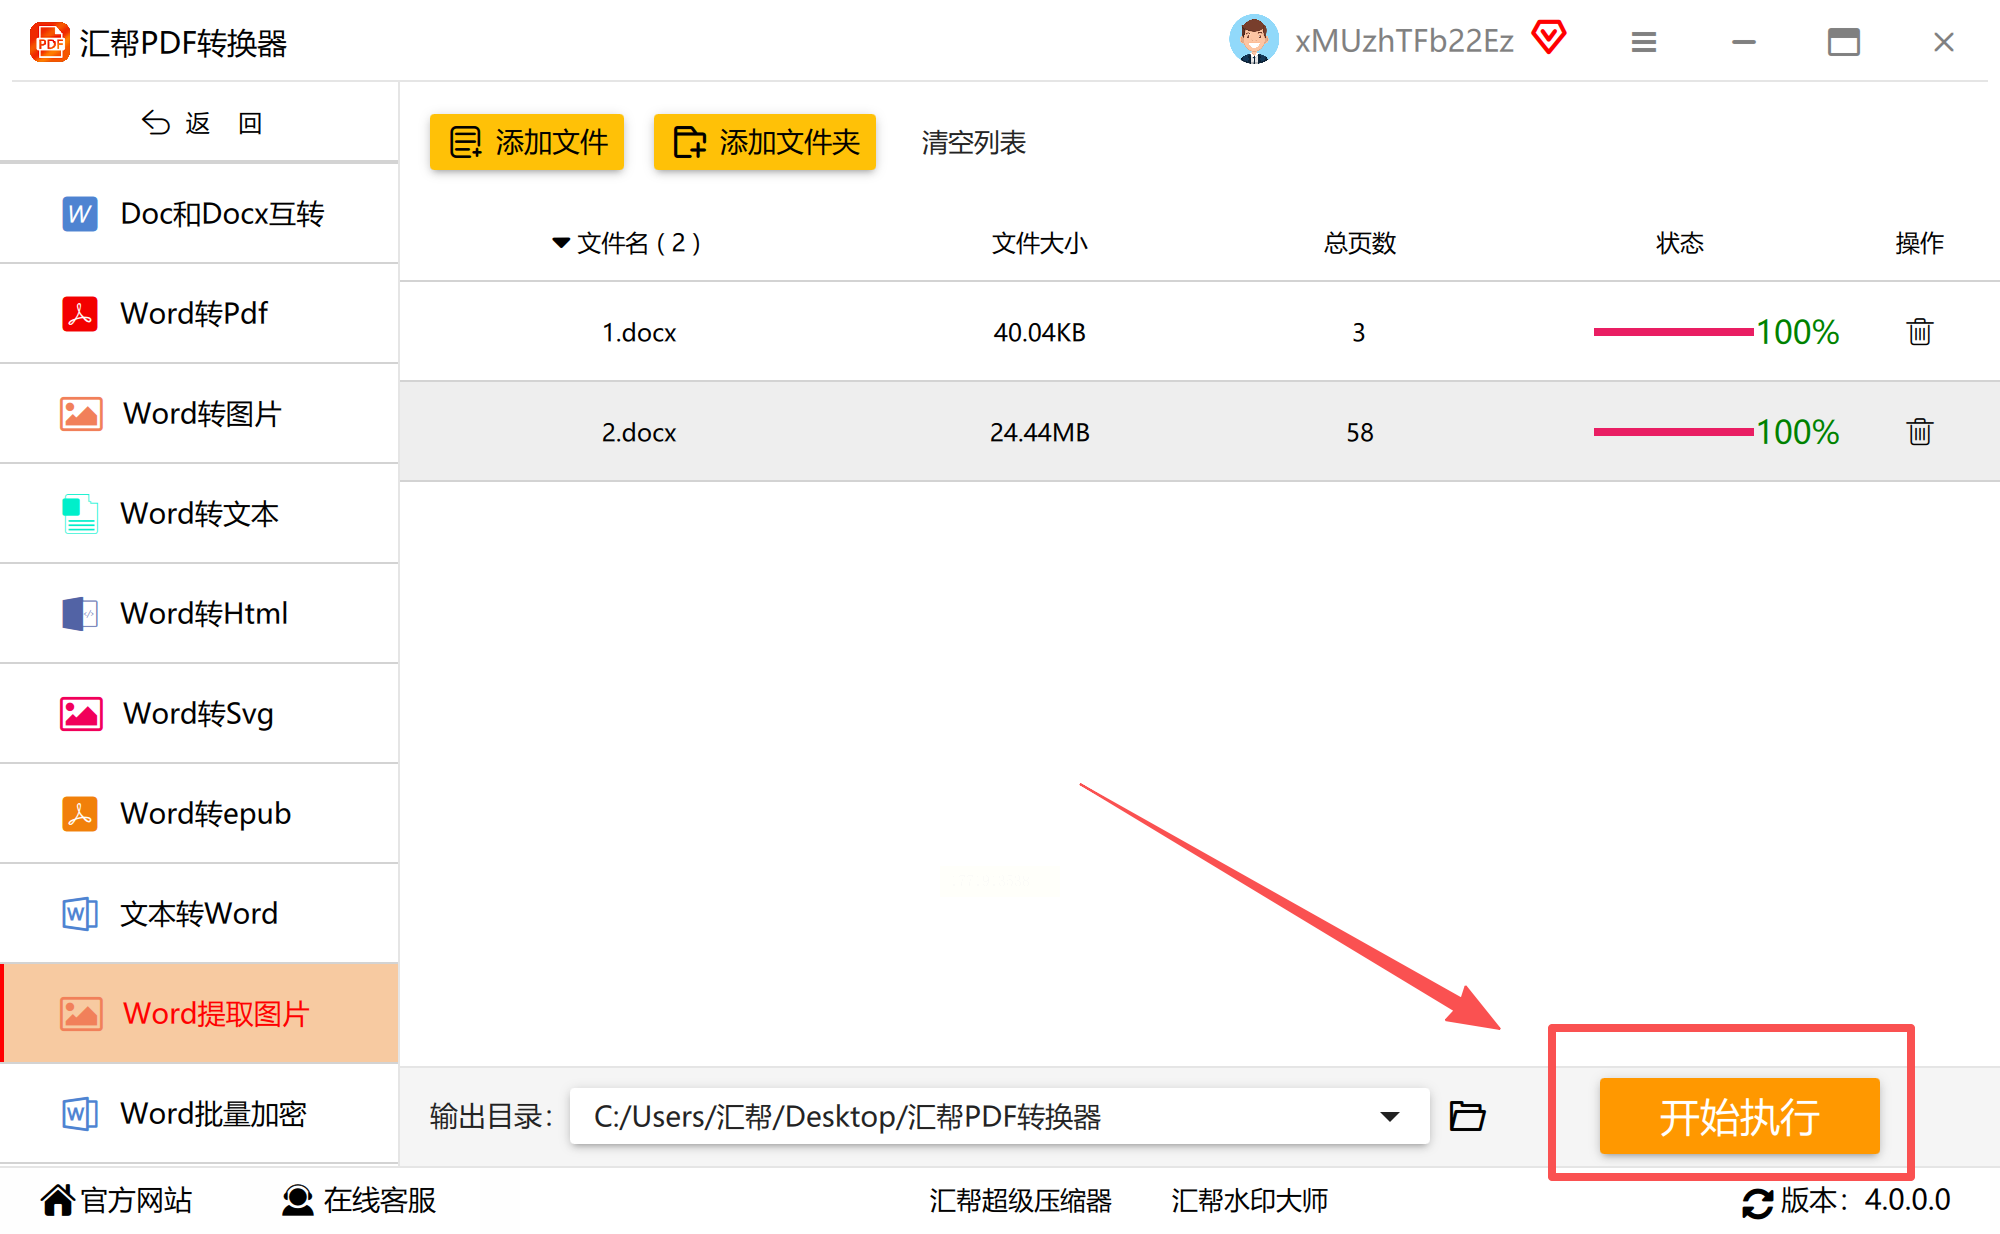Click the version refresh icon
Image resolution: width=2000 pixels, height=1234 pixels.
1757,1202
